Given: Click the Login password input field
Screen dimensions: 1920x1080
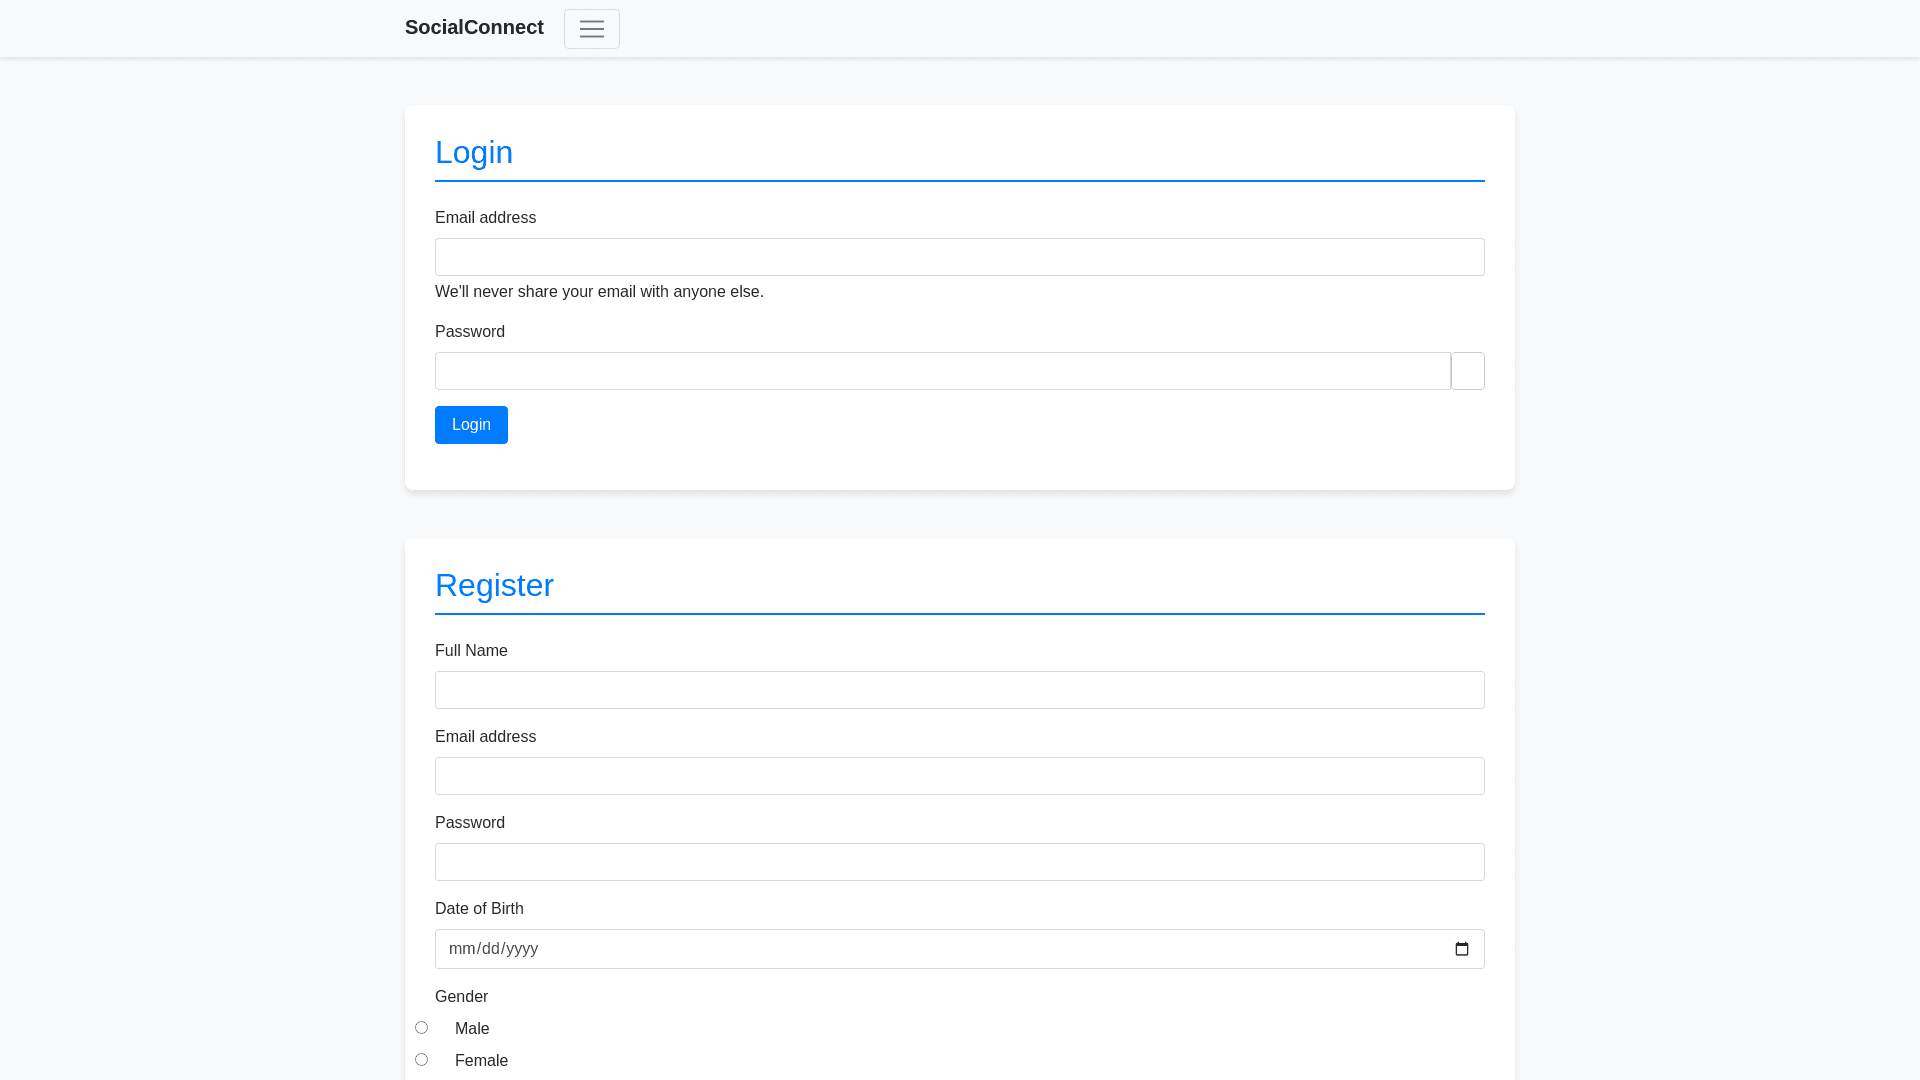Looking at the screenshot, I should click(942, 371).
